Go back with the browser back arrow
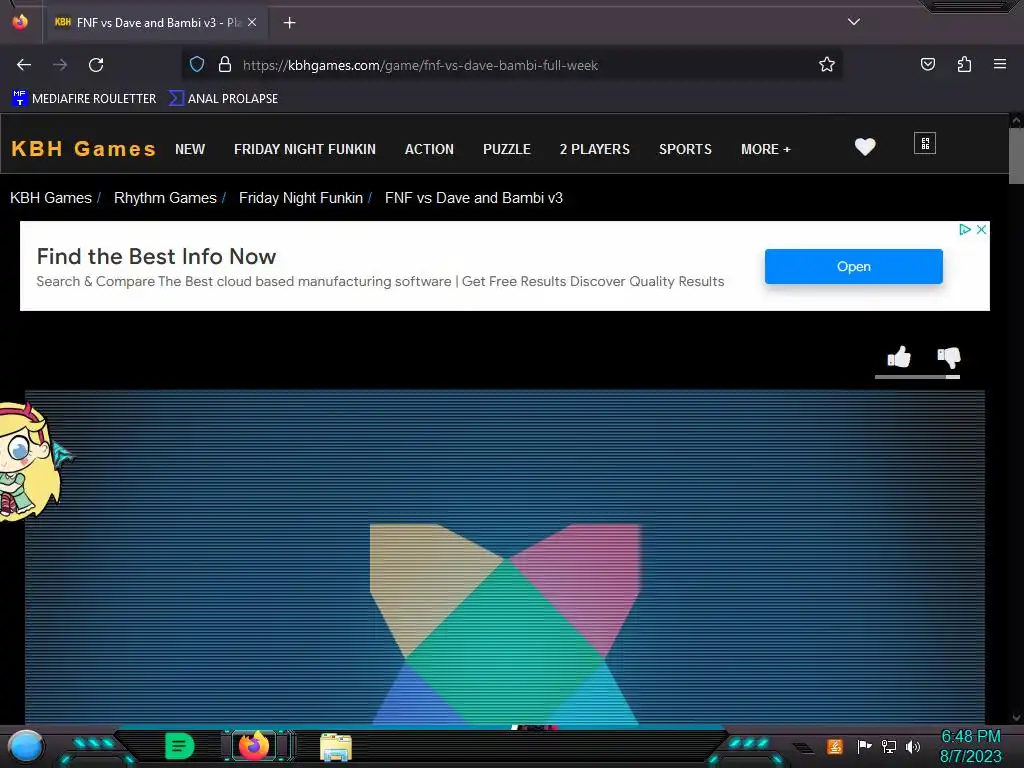Viewport: 1024px width, 768px height. point(24,65)
